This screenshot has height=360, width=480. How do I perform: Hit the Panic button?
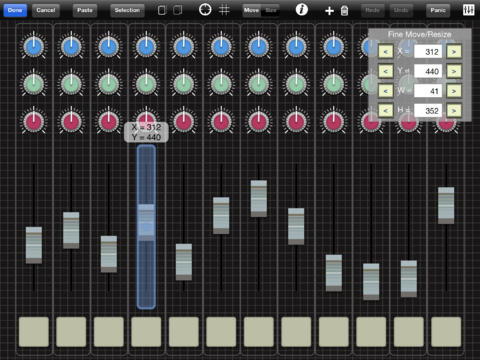(x=438, y=10)
